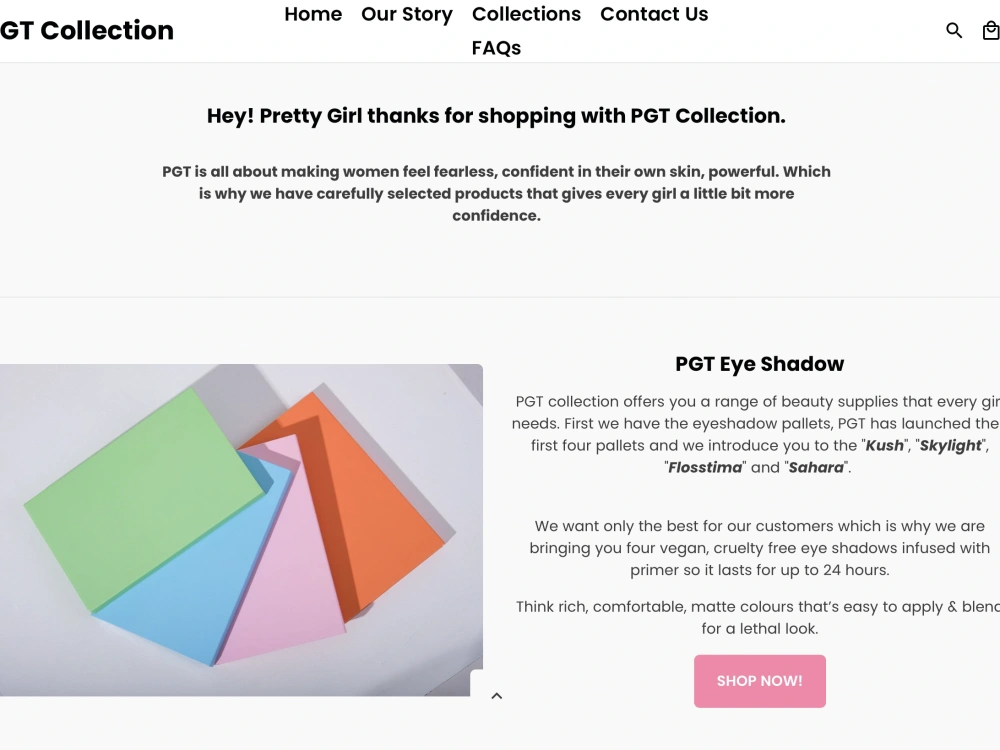Select the Sahara pallet name
This screenshot has width=1000, height=750.
point(816,467)
